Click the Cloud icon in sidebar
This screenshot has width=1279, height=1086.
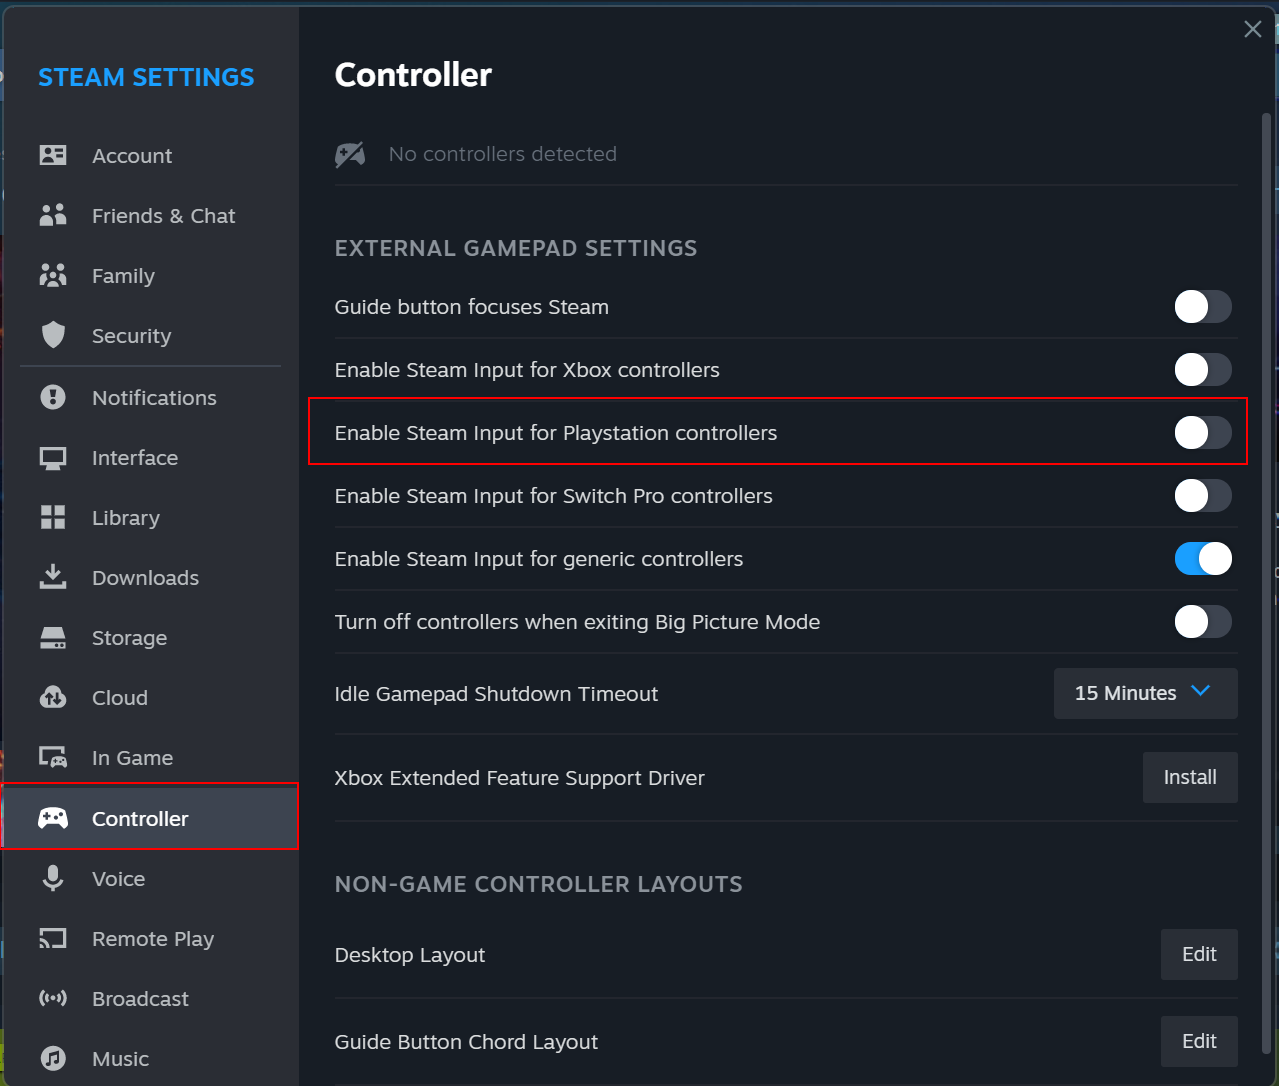coord(53,697)
